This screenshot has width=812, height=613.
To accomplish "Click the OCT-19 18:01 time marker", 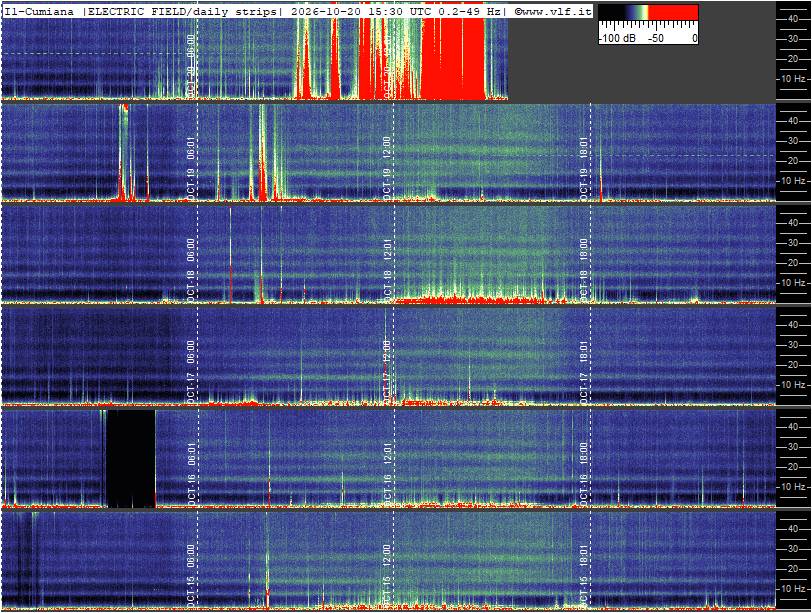I will tap(584, 168).
